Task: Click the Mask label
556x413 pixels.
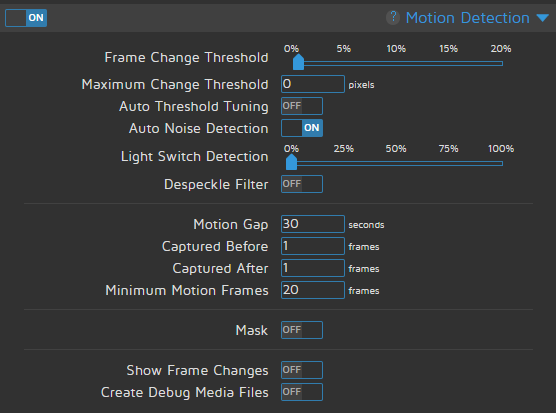Action: coord(252,330)
